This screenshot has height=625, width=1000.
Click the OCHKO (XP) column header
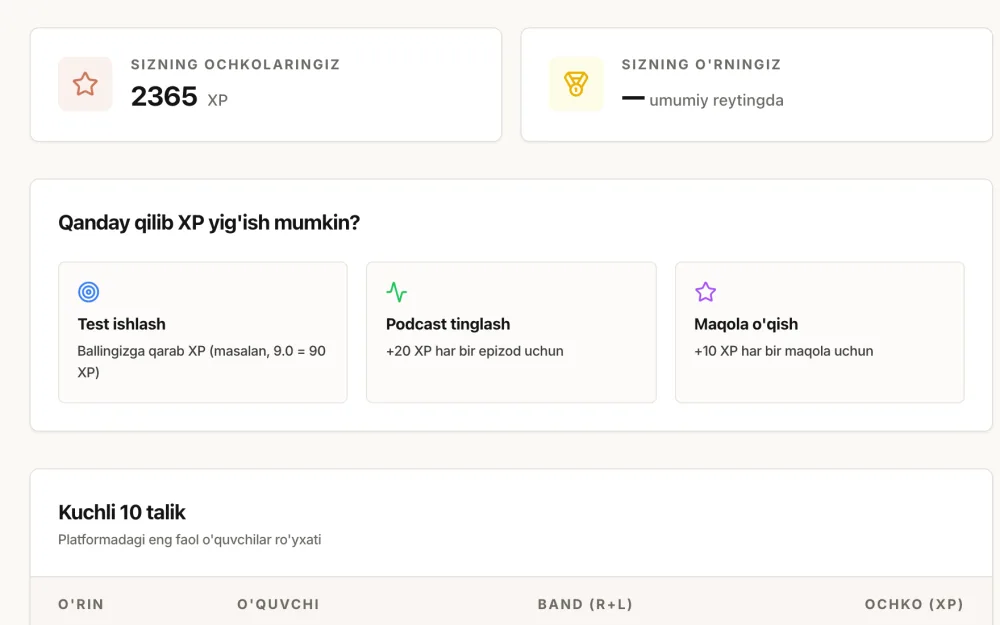click(x=914, y=604)
